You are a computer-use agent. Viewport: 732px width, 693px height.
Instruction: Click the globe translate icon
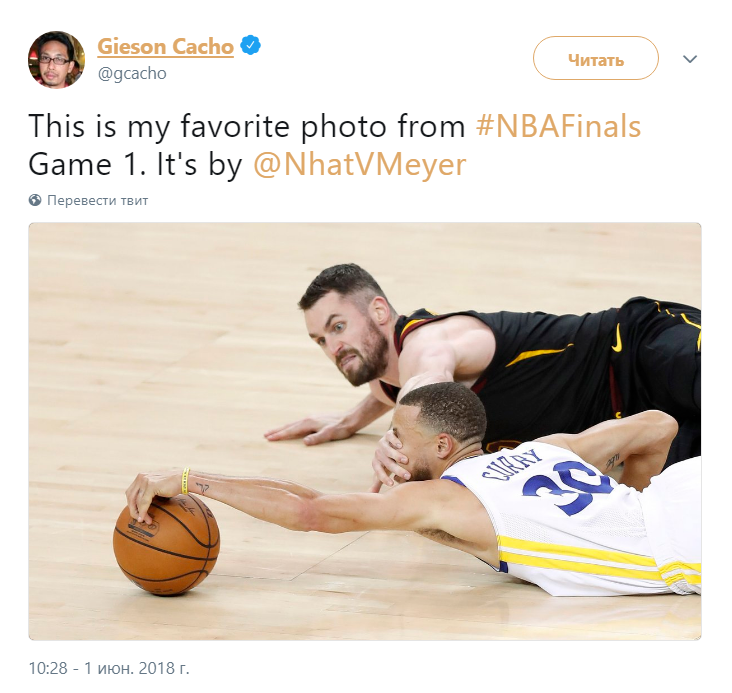35,200
